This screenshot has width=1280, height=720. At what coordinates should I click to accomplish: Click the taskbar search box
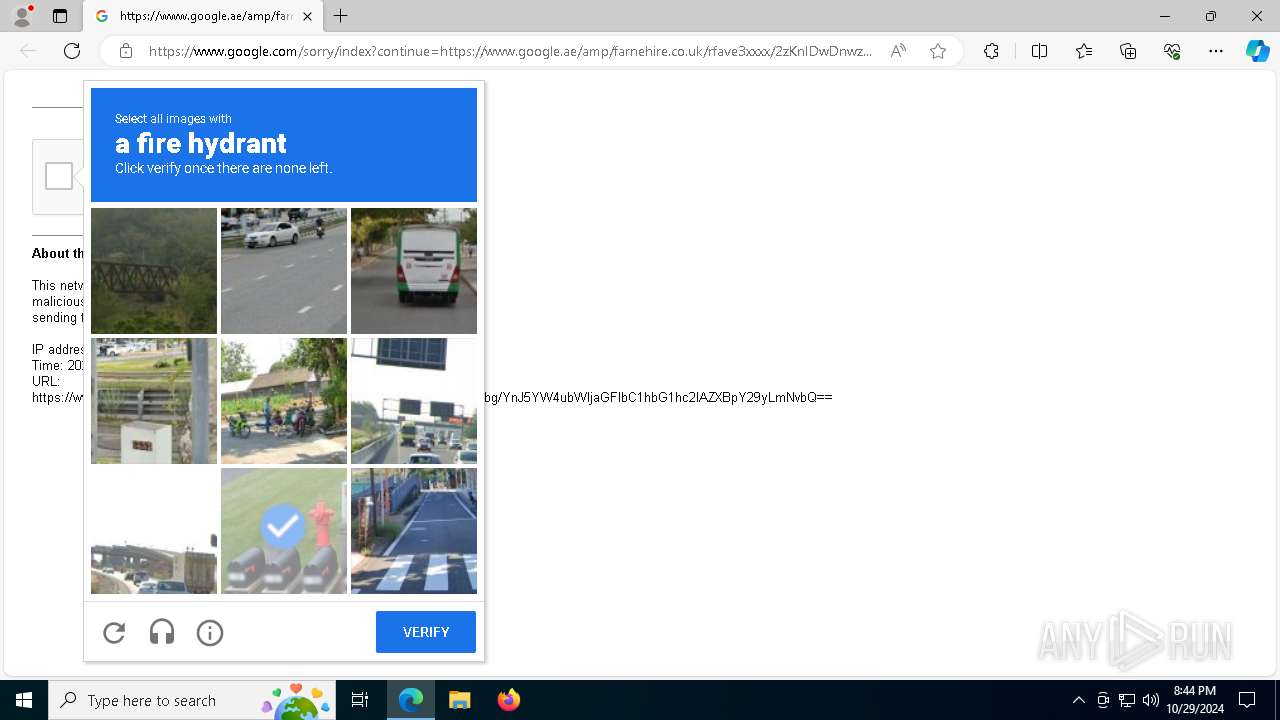(x=191, y=700)
